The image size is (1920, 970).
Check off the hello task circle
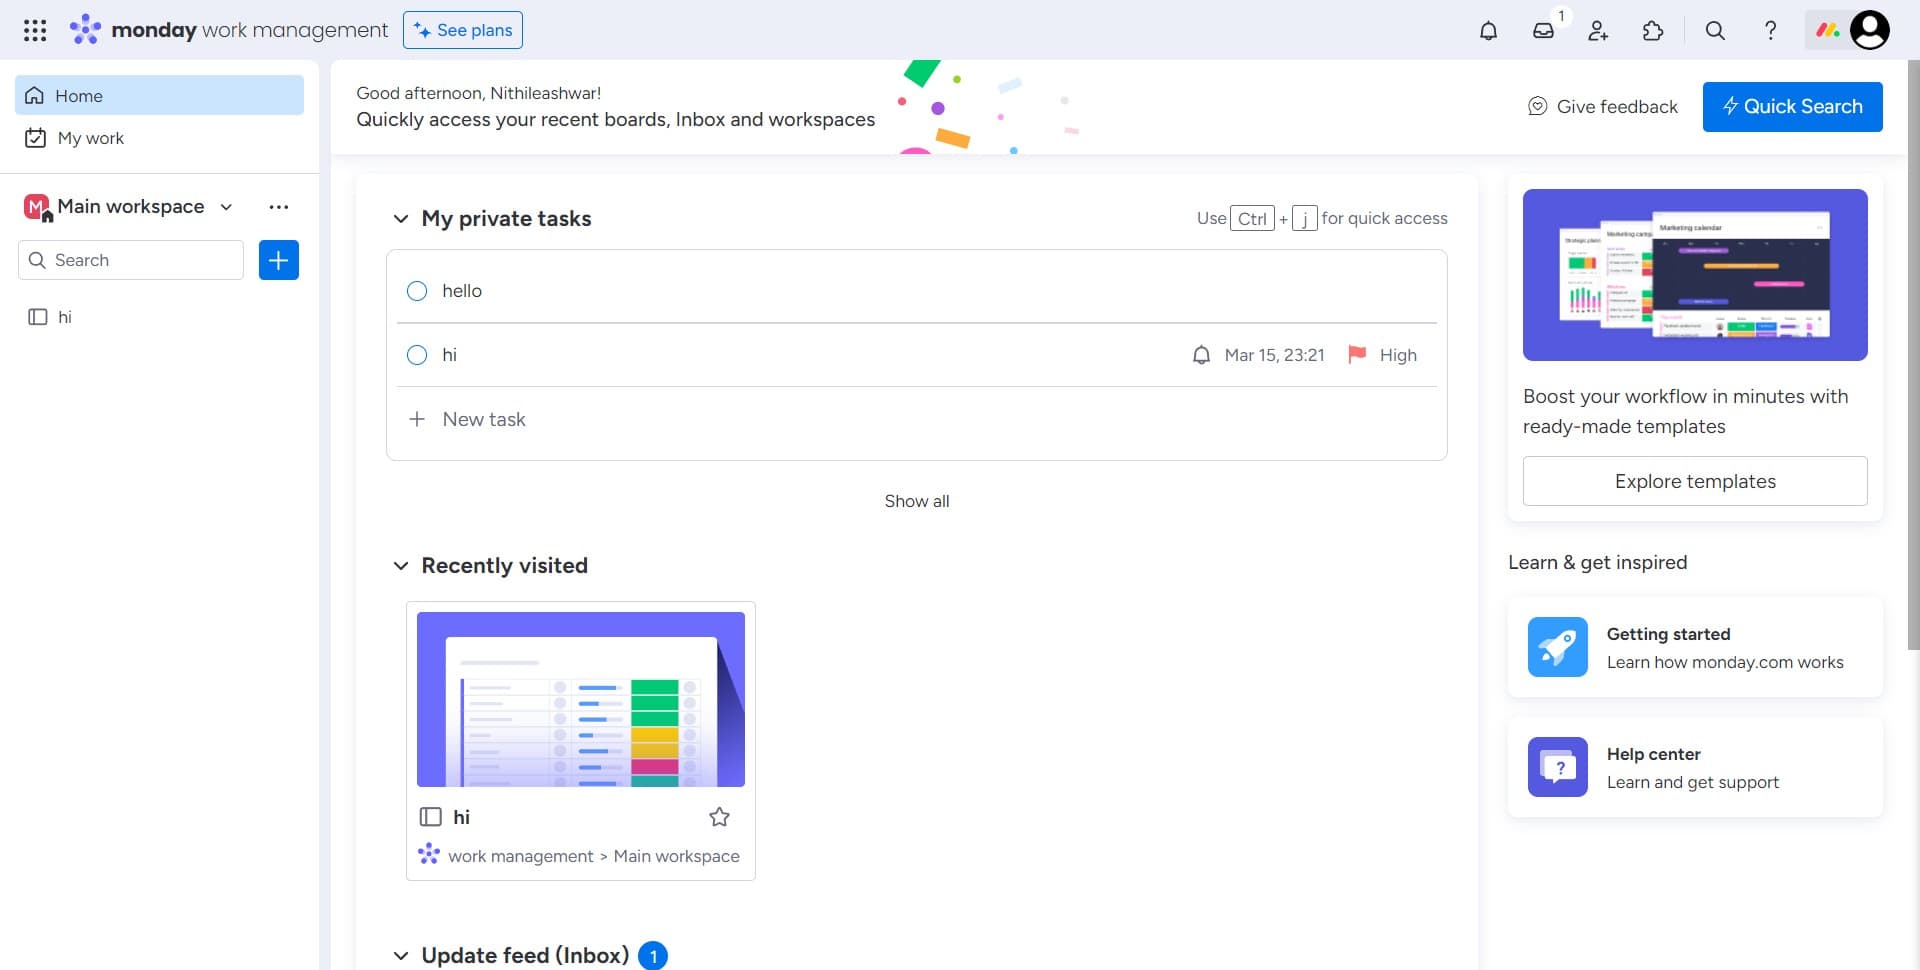point(417,291)
